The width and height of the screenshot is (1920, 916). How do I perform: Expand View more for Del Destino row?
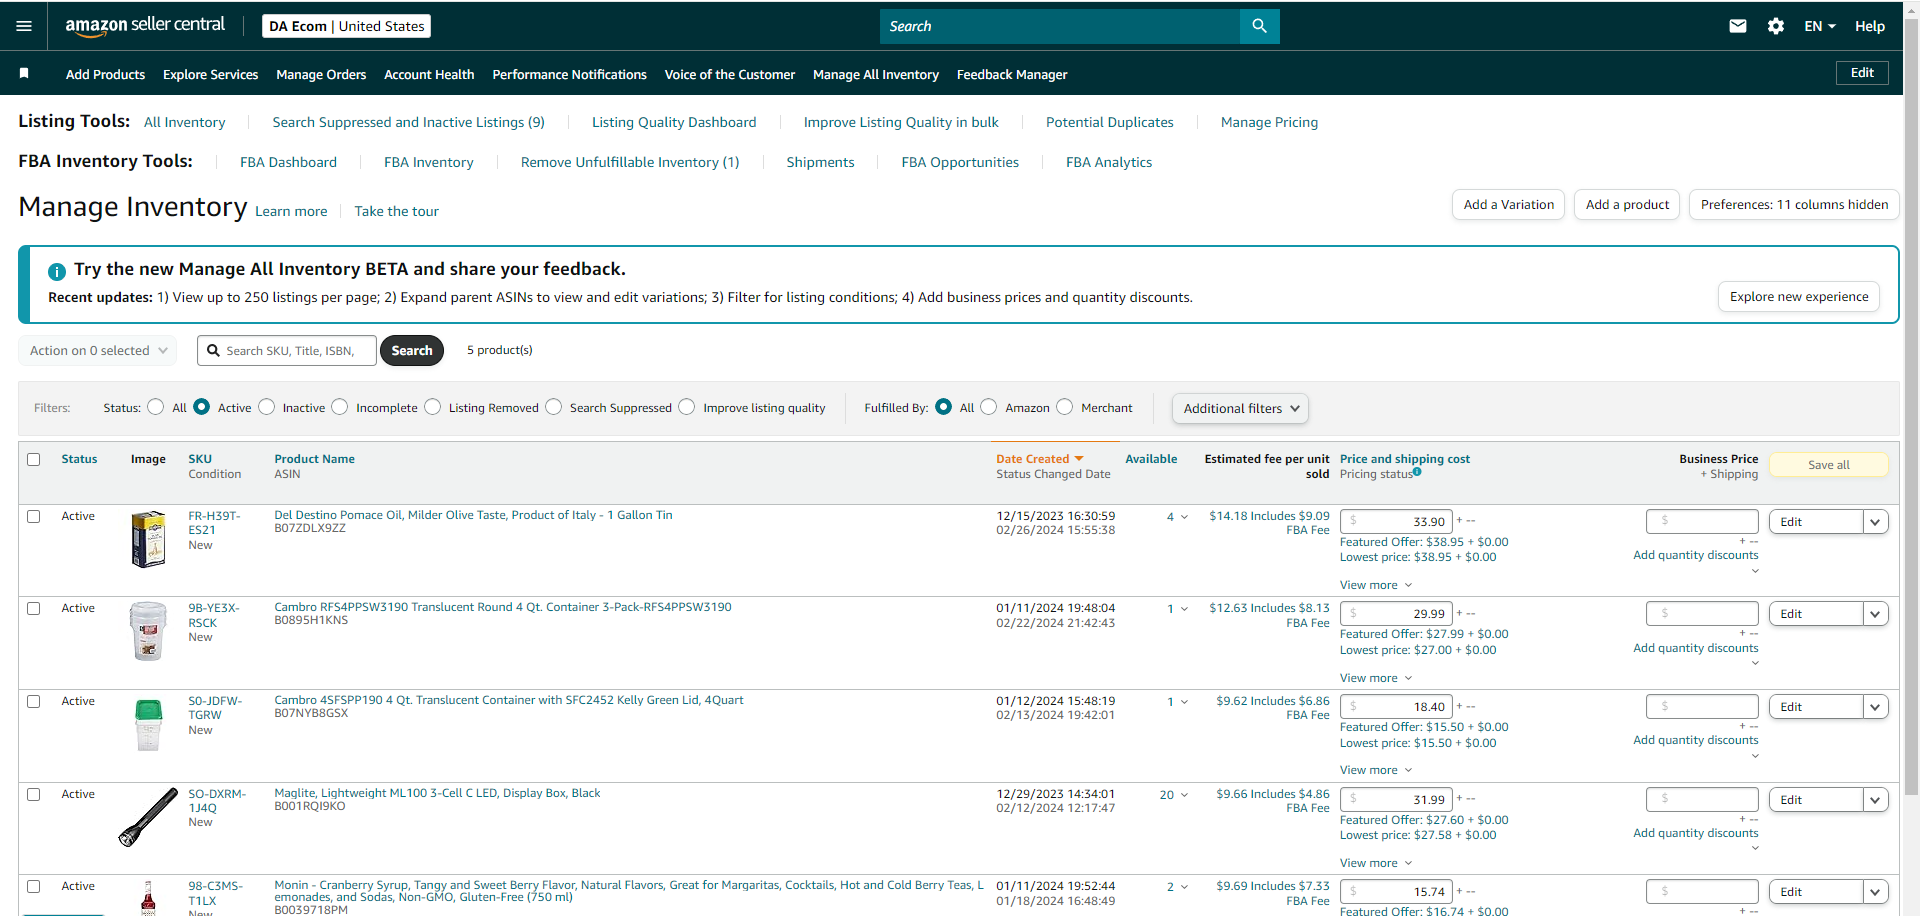pos(1376,585)
